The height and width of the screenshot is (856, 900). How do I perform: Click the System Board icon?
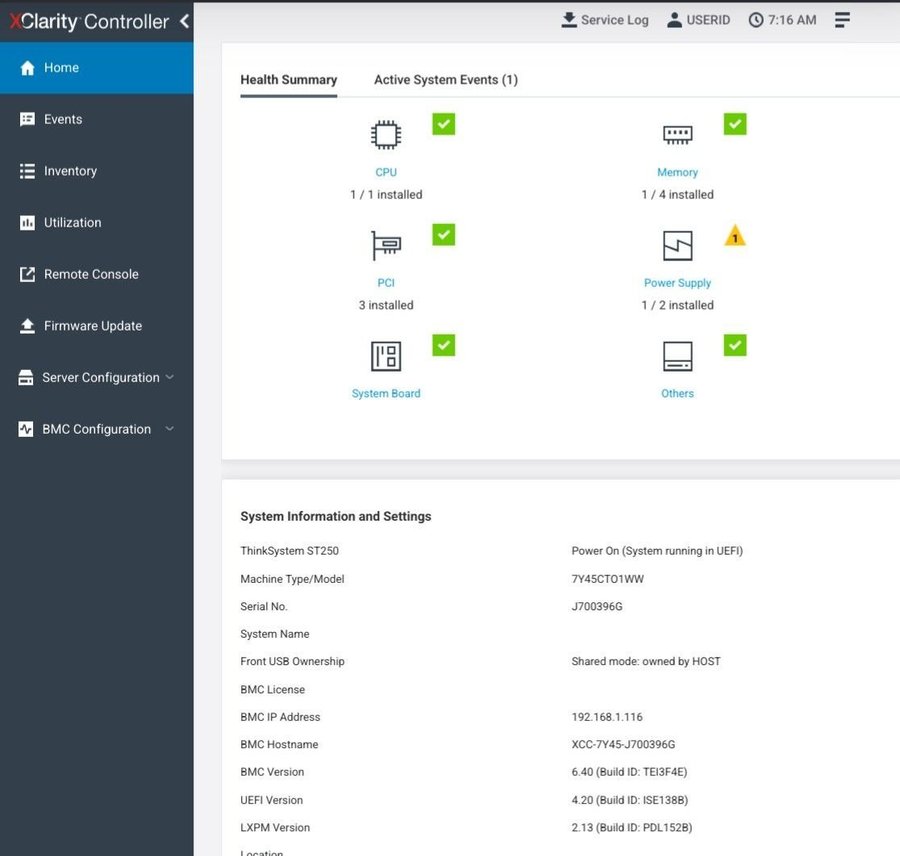pyautogui.click(x=386, y=356)
